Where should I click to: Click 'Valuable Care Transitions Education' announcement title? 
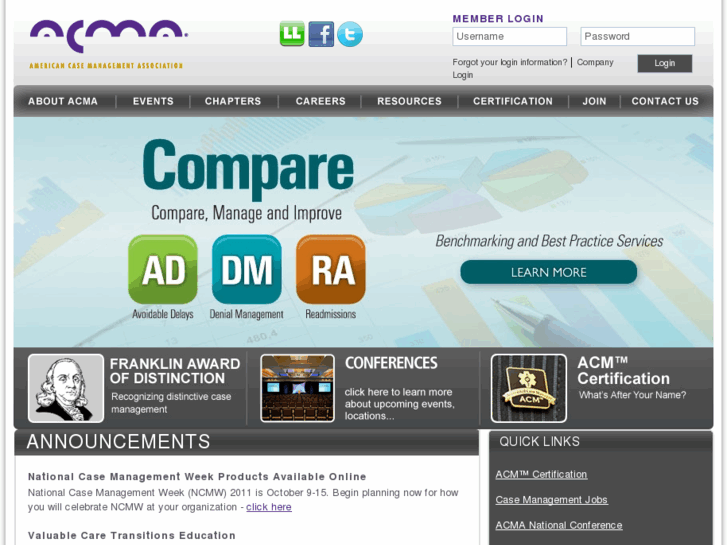coord(132,535)
